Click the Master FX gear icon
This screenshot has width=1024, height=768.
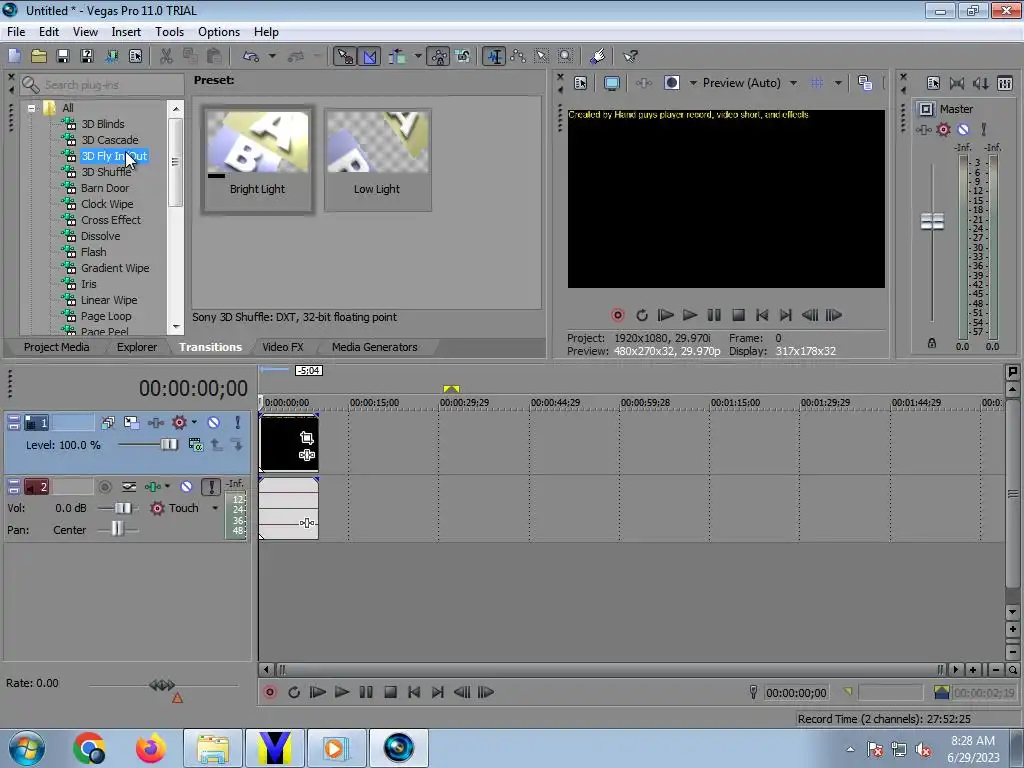944,129
